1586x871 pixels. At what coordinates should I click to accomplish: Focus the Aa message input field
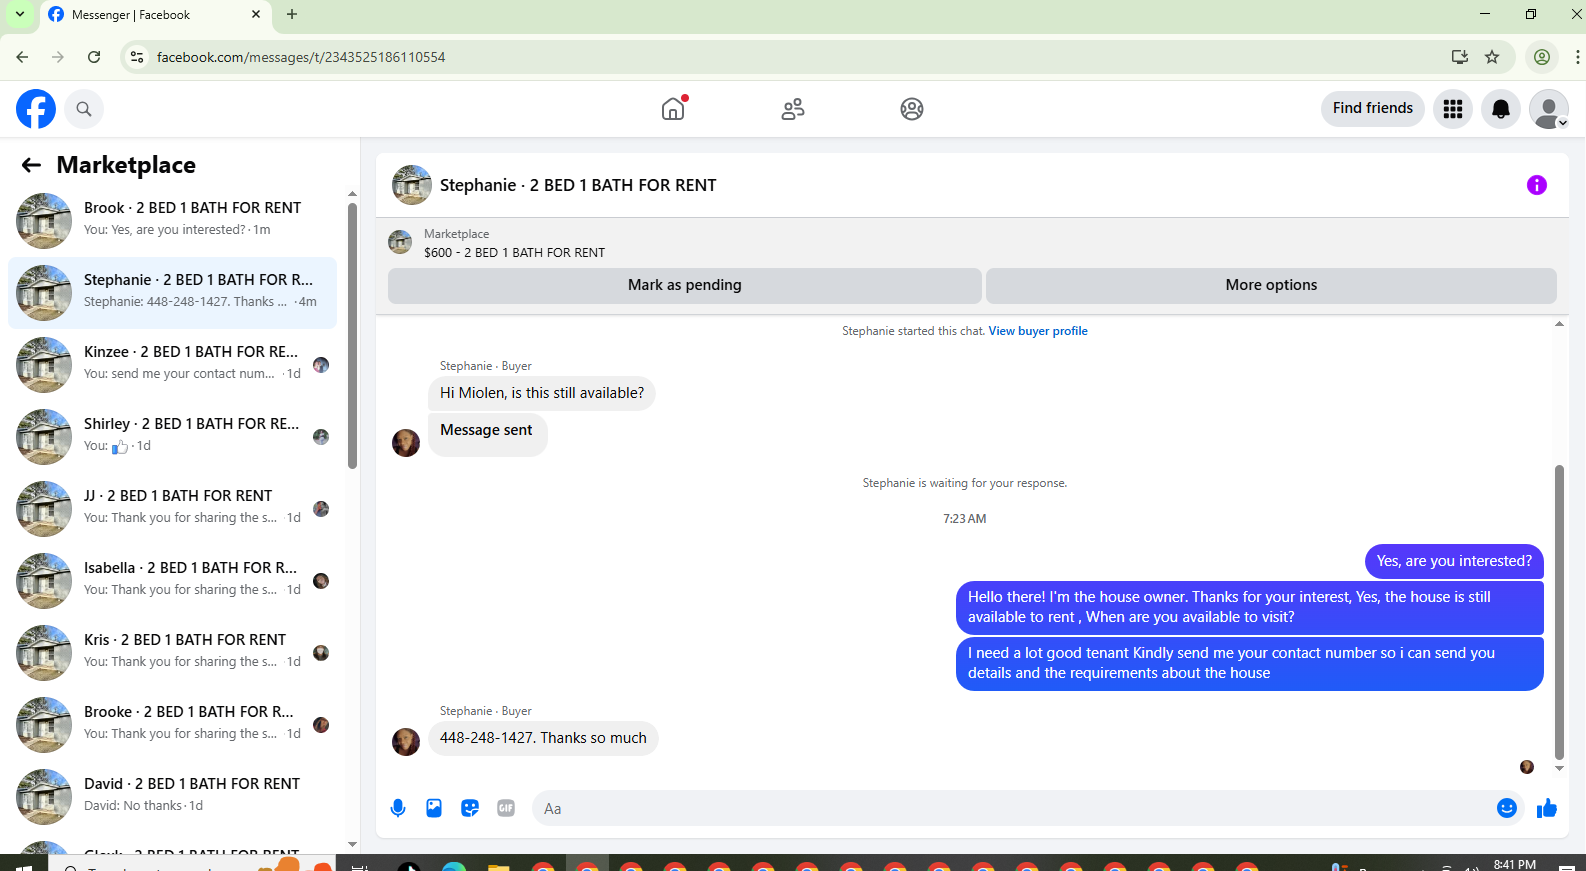point(1010,808)
